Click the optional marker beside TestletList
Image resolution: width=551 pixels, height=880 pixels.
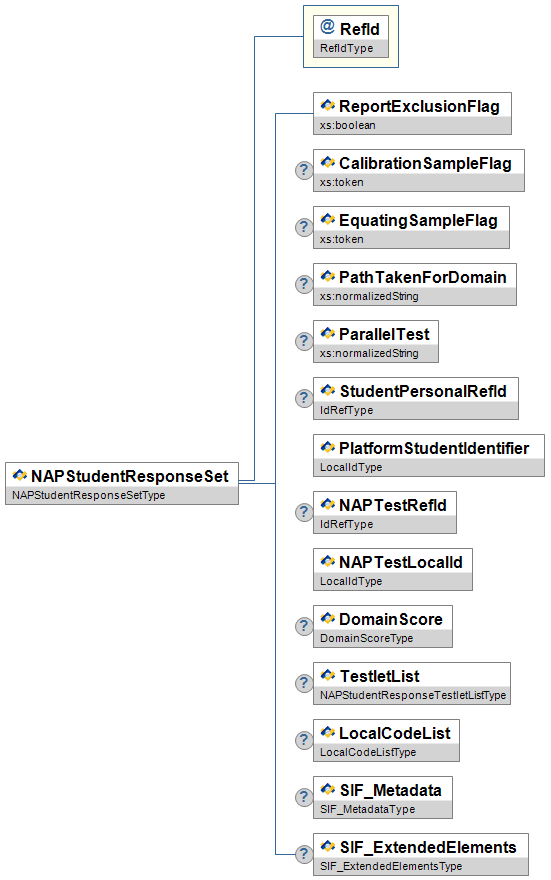[x=304, y=684]
